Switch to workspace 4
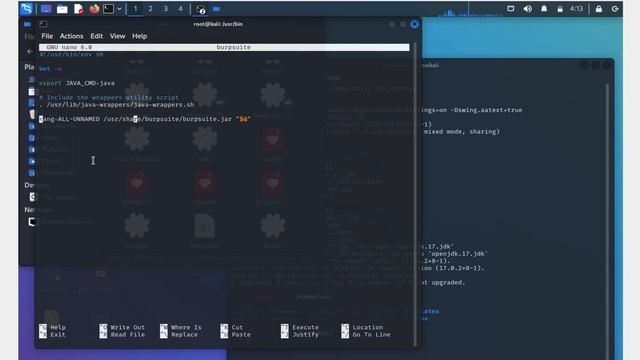This screenshot has height=360, width=640. pyautogui.click(x=180, y=9)
